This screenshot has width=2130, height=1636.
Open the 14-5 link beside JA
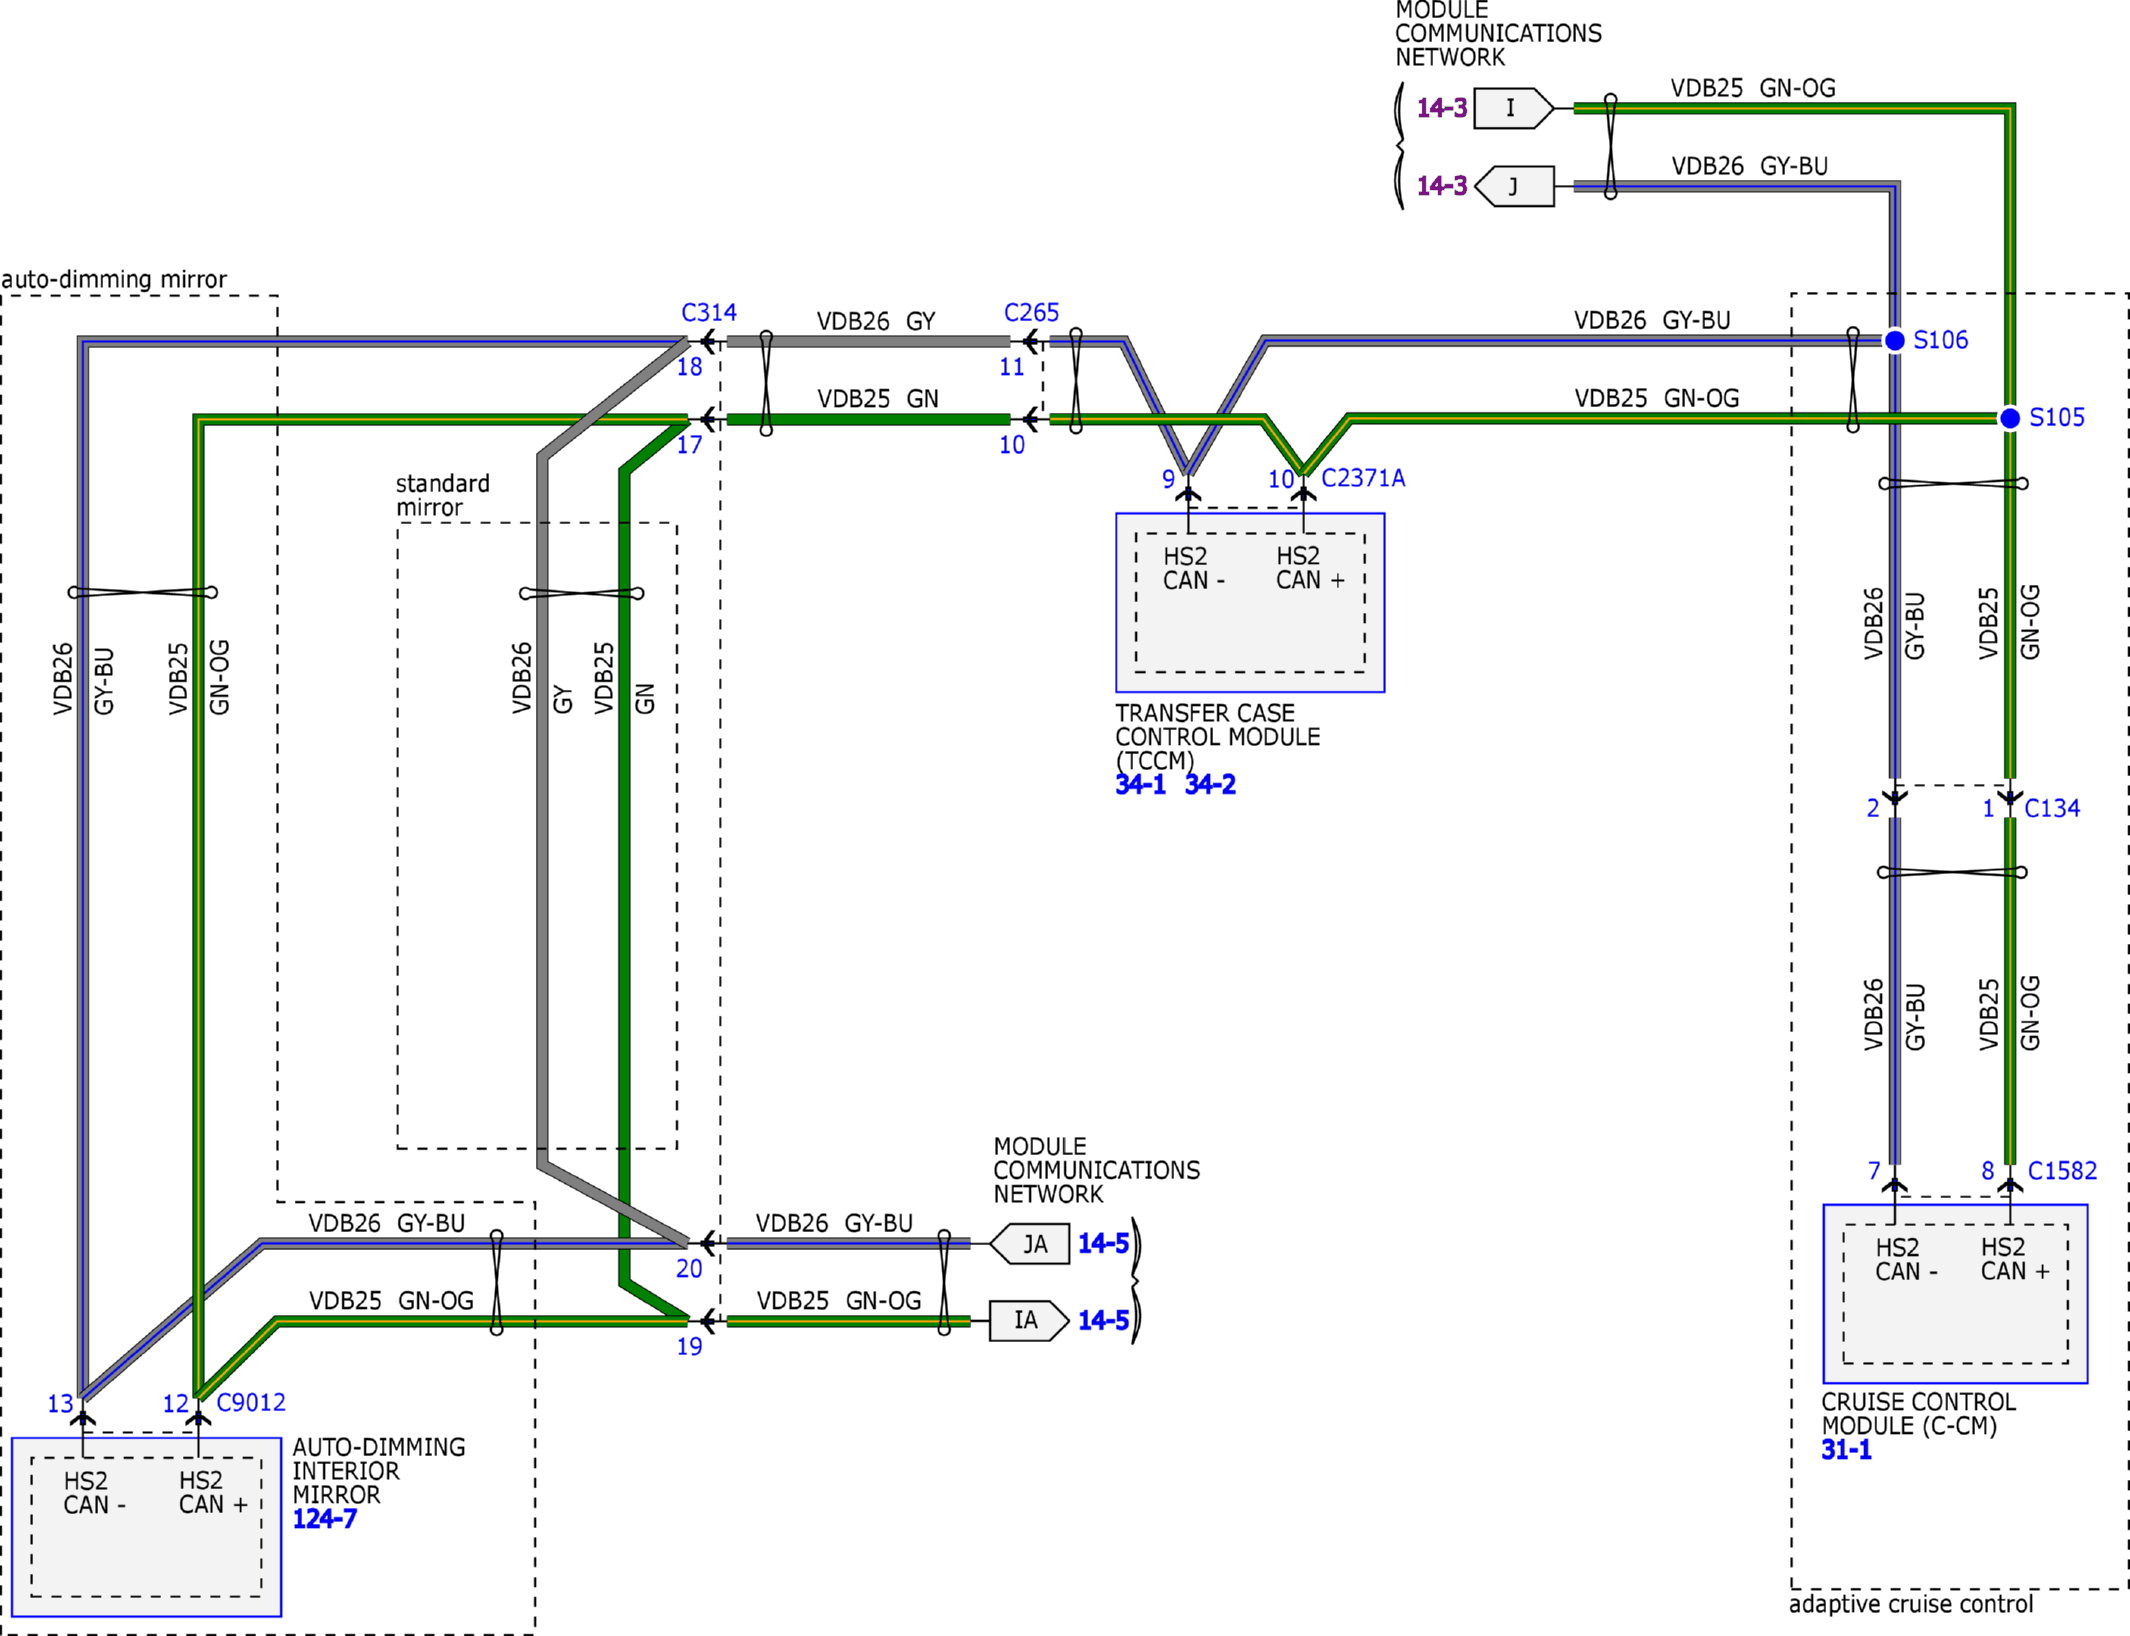[x=1103, y=1244]
